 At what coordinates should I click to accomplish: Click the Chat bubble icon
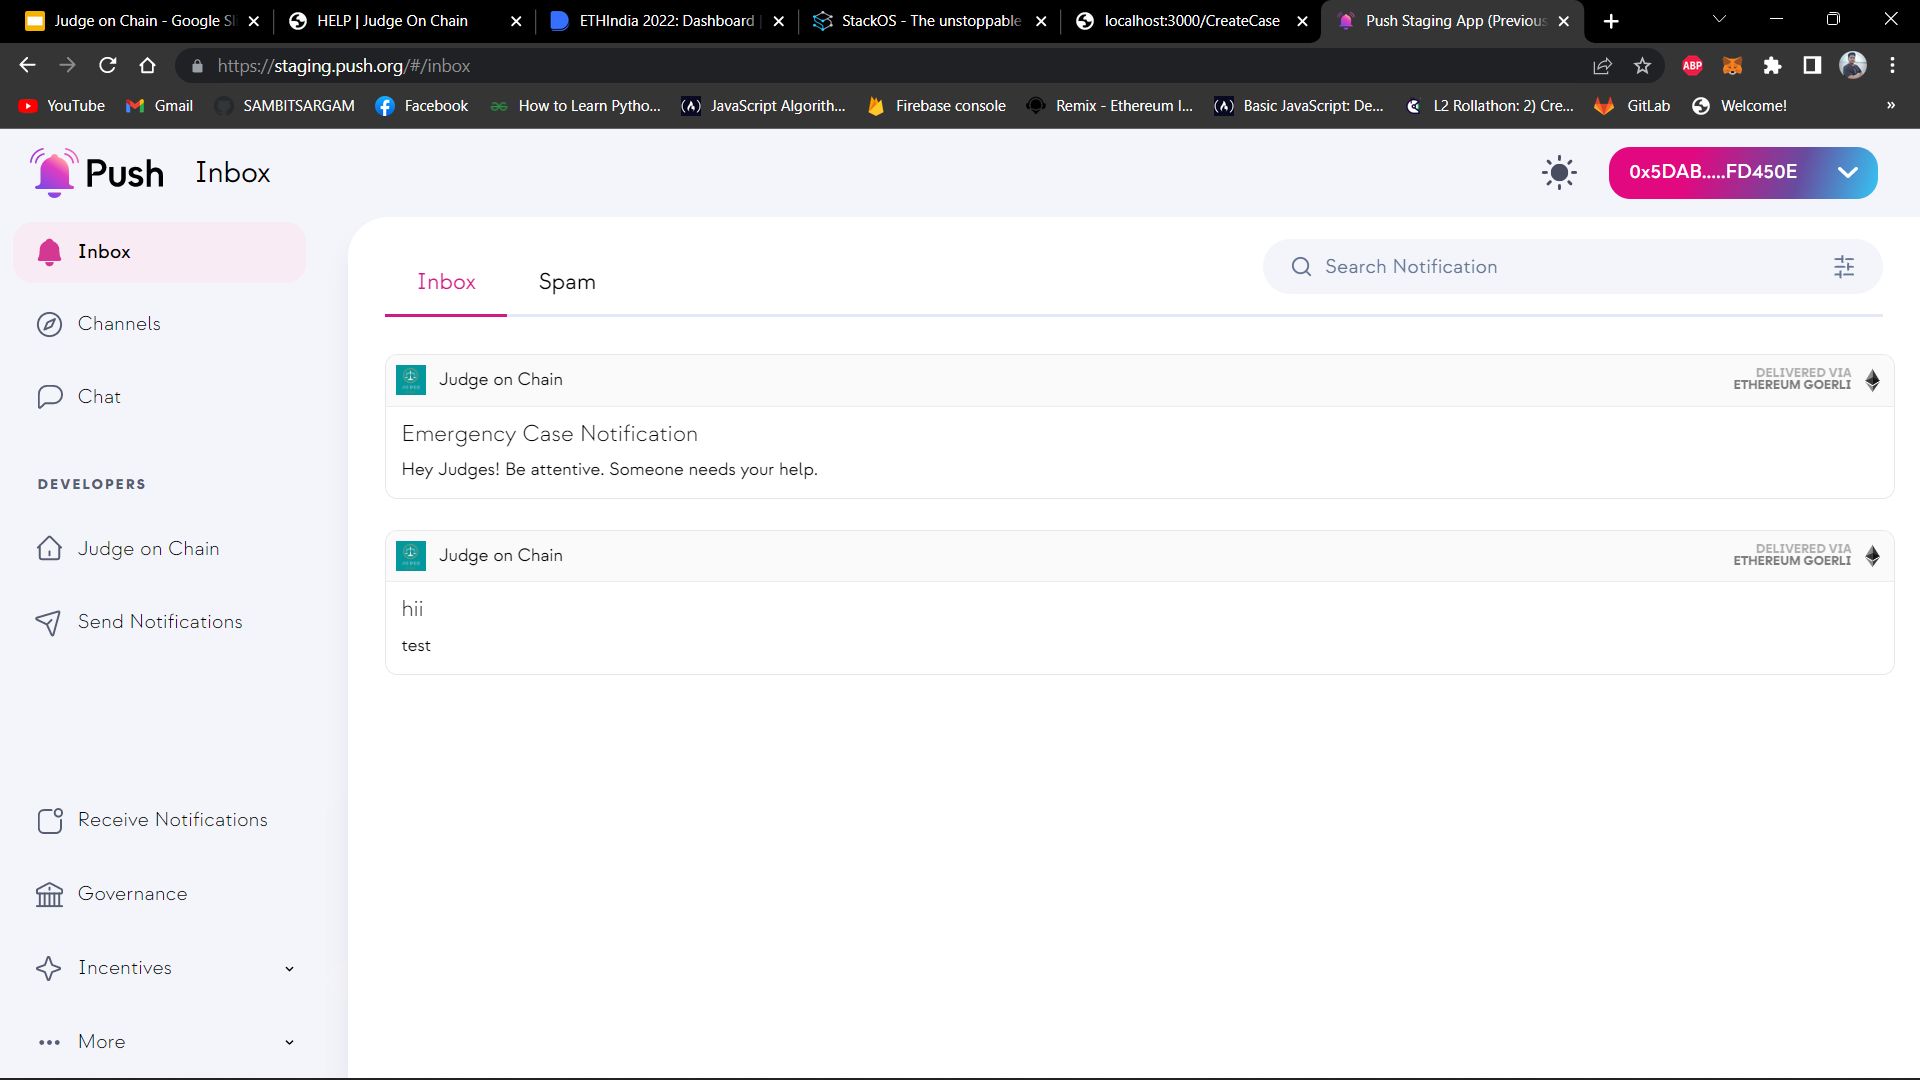49,397
